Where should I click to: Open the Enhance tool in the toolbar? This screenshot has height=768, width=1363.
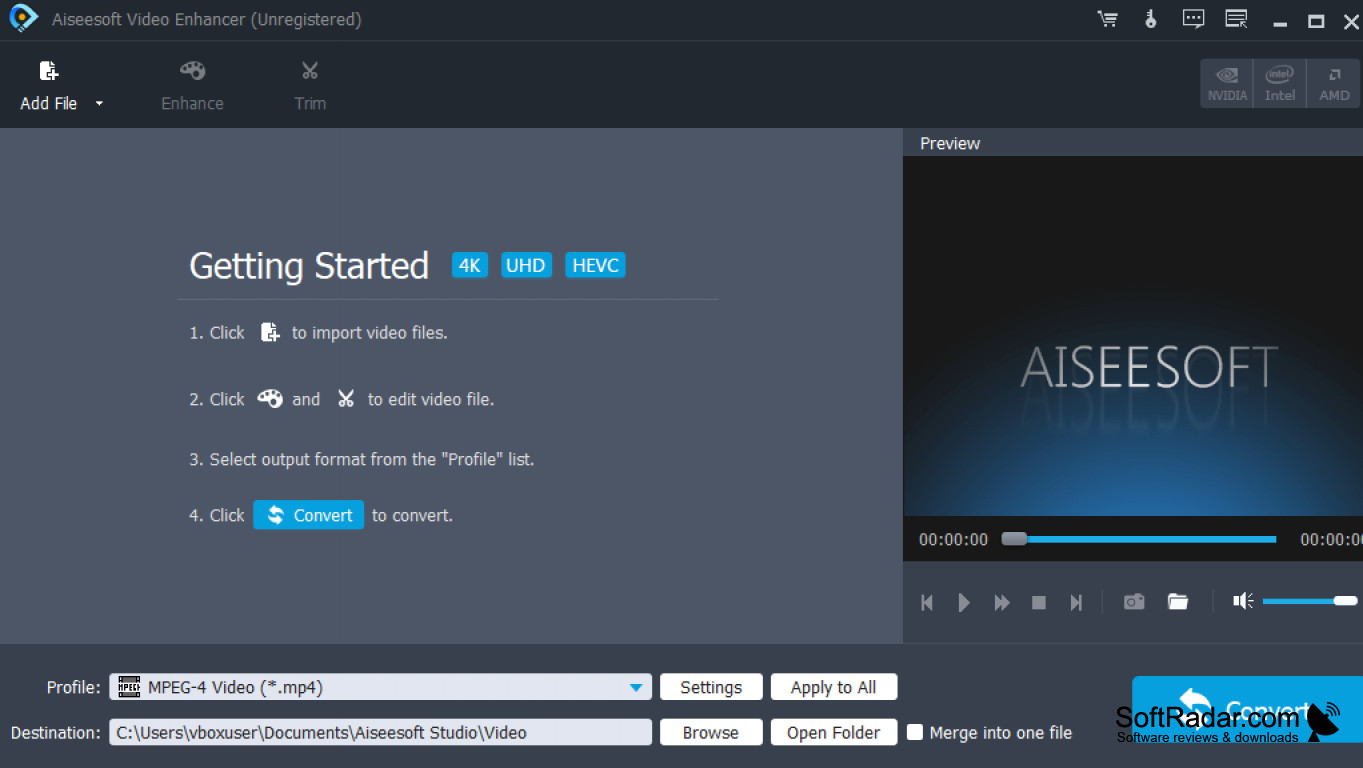[192, 84]
